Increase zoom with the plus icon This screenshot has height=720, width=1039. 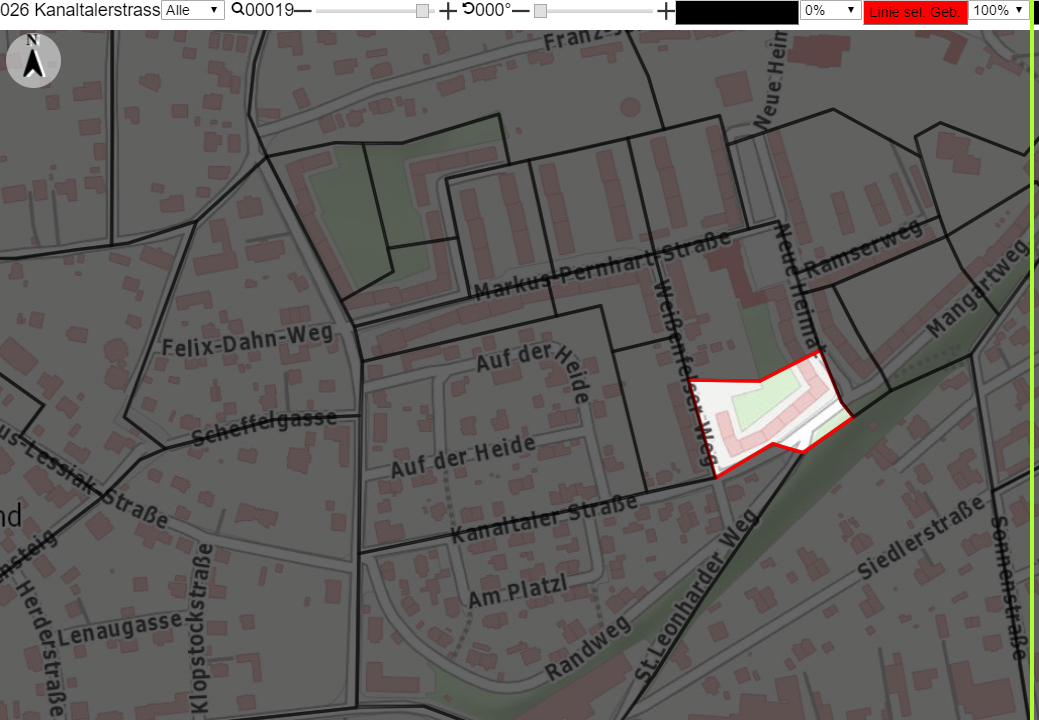[x=448, y=11]
